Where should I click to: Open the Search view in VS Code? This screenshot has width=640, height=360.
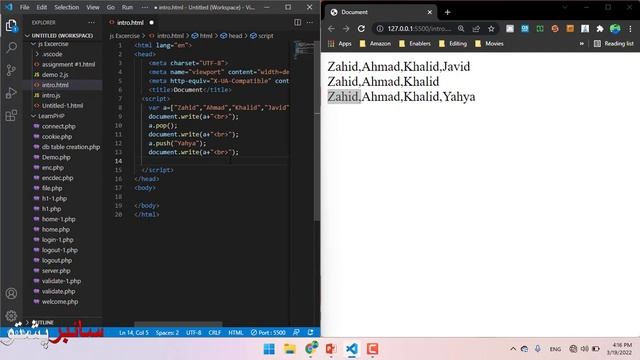tap(11, 48)
